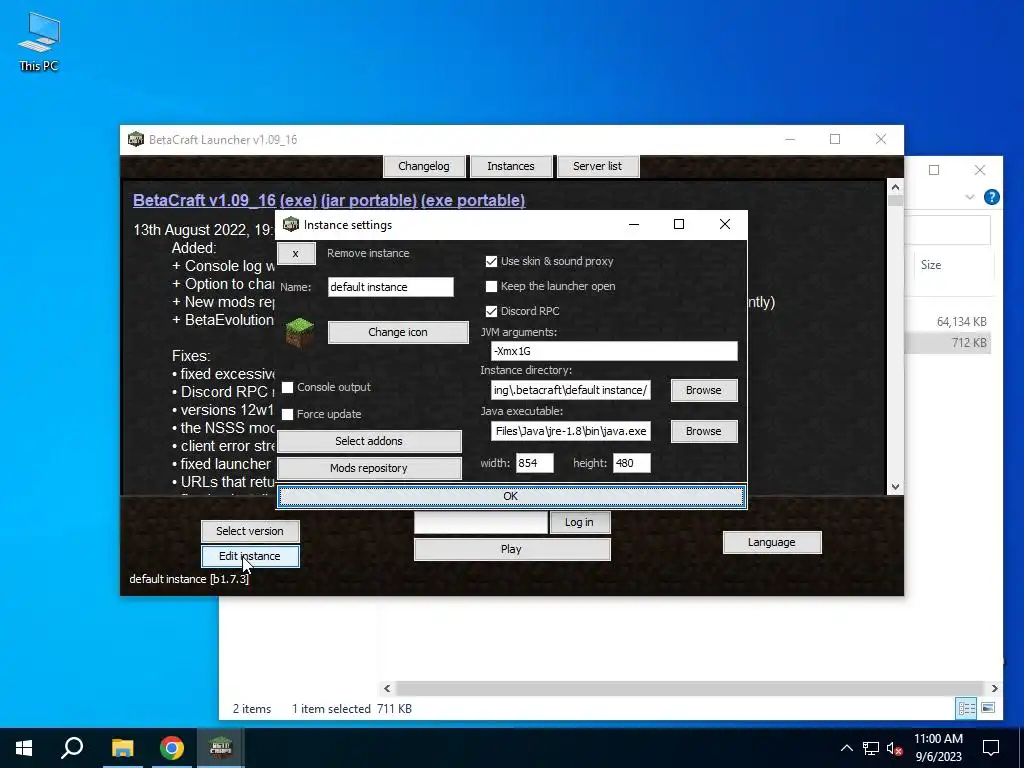The width and height of the screenshot is (1024, 768).
Task: Maximize the Instance settings window
Action: 679,224
